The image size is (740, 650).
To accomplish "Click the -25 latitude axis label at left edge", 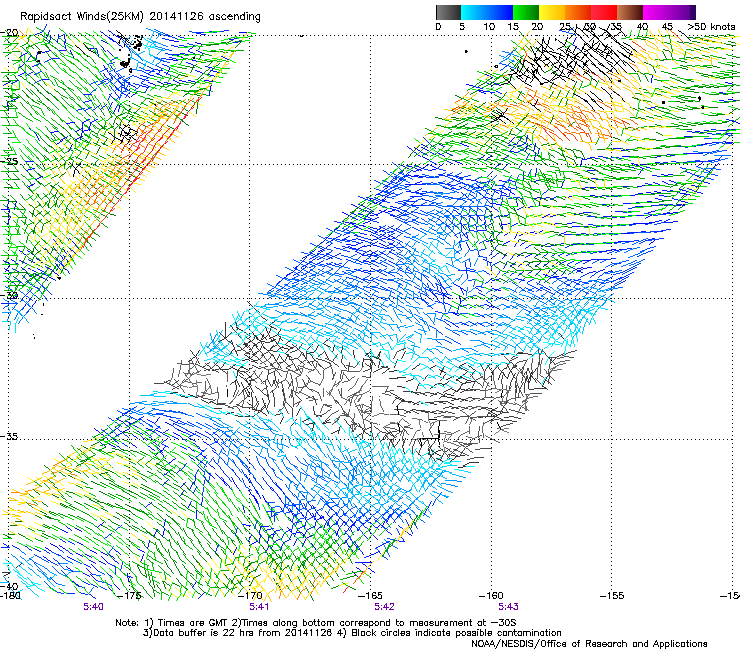I will (x=9, y=161).
